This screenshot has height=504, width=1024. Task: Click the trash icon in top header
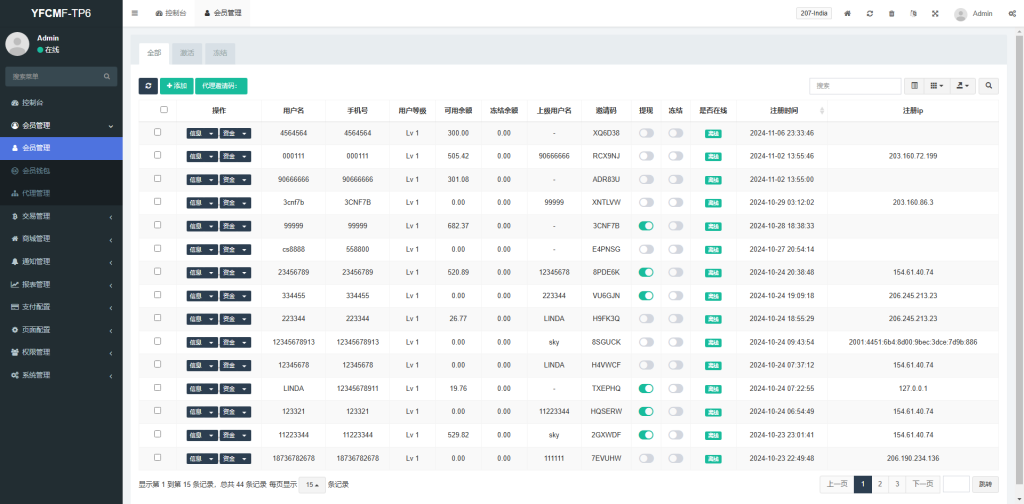click(891, 14)
